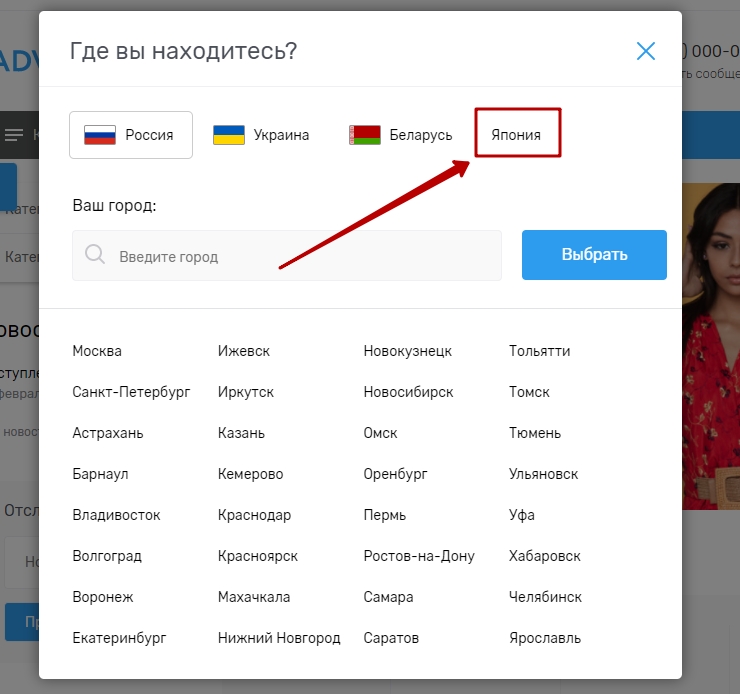The height and width of the screenshot is (694, 740).
Task: Close the location dialog with the X icon
Action: [646, 51]
